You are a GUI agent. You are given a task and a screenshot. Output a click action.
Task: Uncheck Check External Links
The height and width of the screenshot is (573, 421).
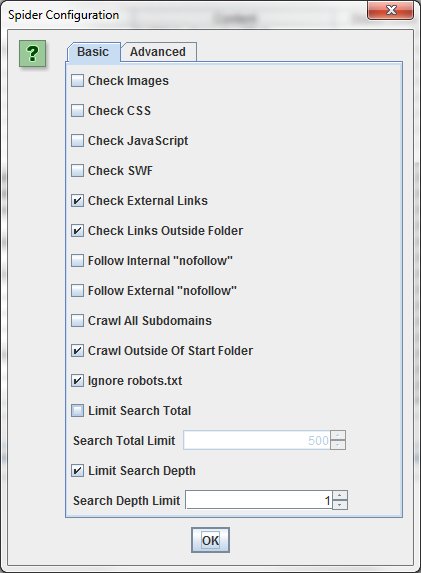tap(77, 201)
